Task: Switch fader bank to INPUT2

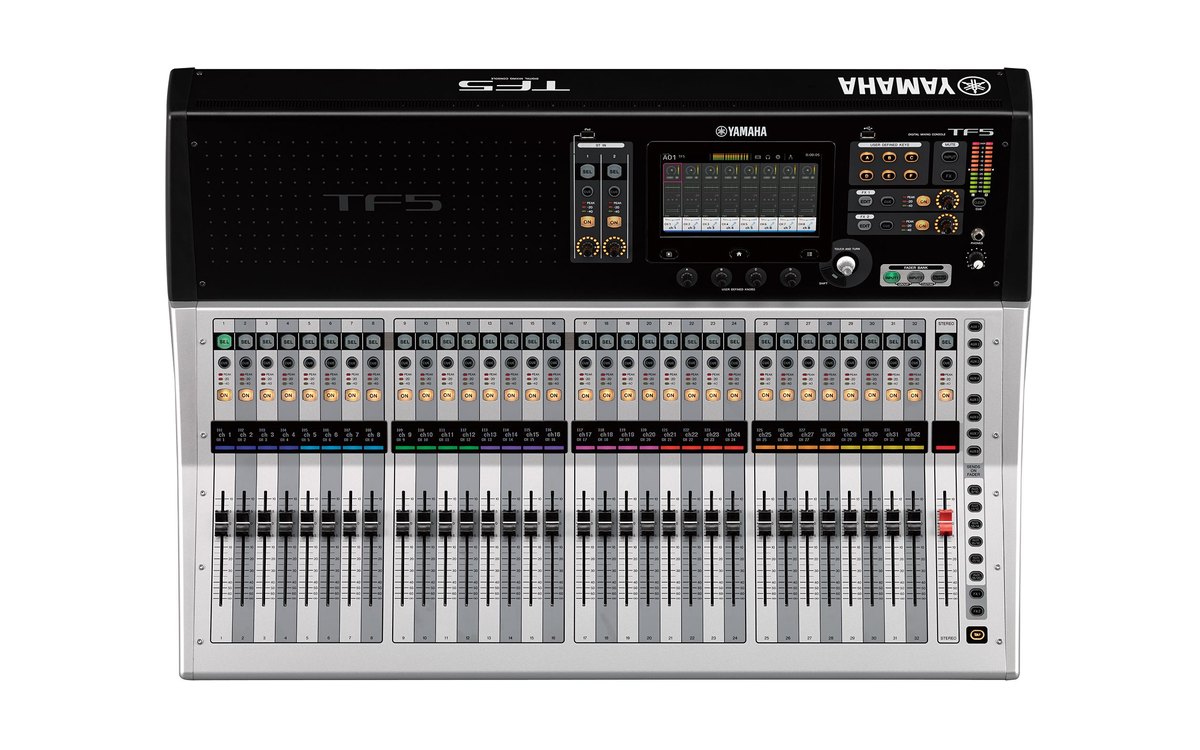Action: (915, 278)
